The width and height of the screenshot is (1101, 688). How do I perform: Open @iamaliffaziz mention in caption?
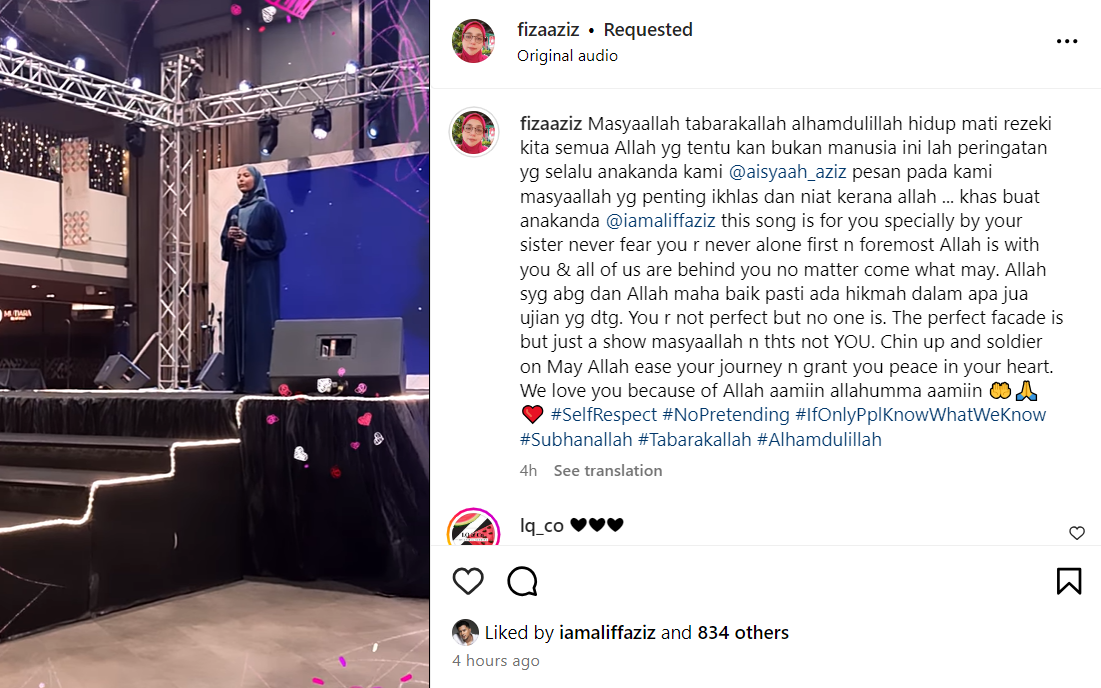(x=660, y=220)
